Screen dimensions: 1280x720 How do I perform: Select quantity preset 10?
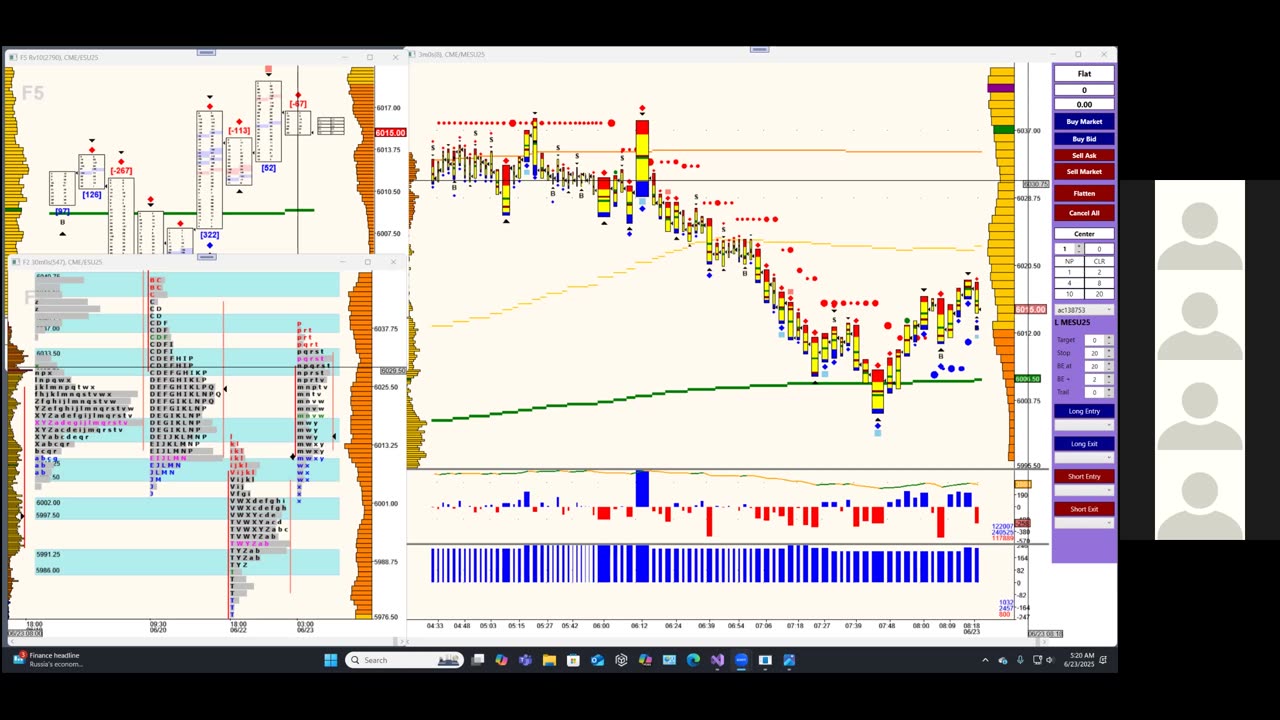[1069, 294]
